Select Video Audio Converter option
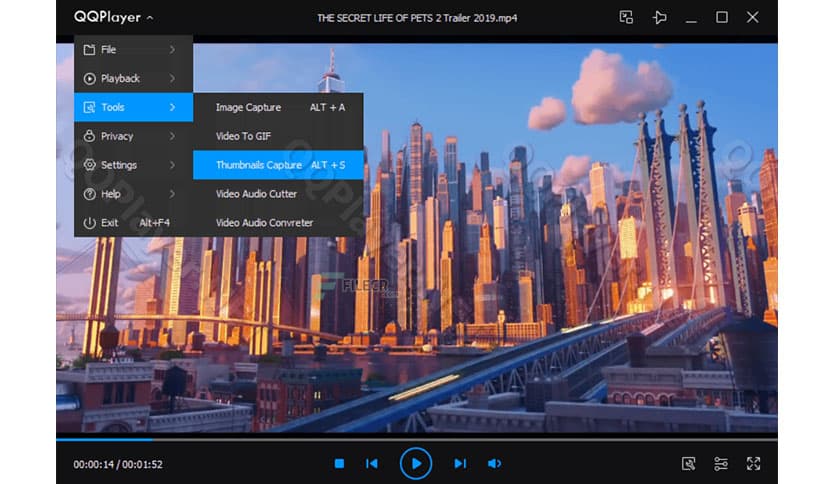This screenshot has height=484, width=836. coord(278,222)
